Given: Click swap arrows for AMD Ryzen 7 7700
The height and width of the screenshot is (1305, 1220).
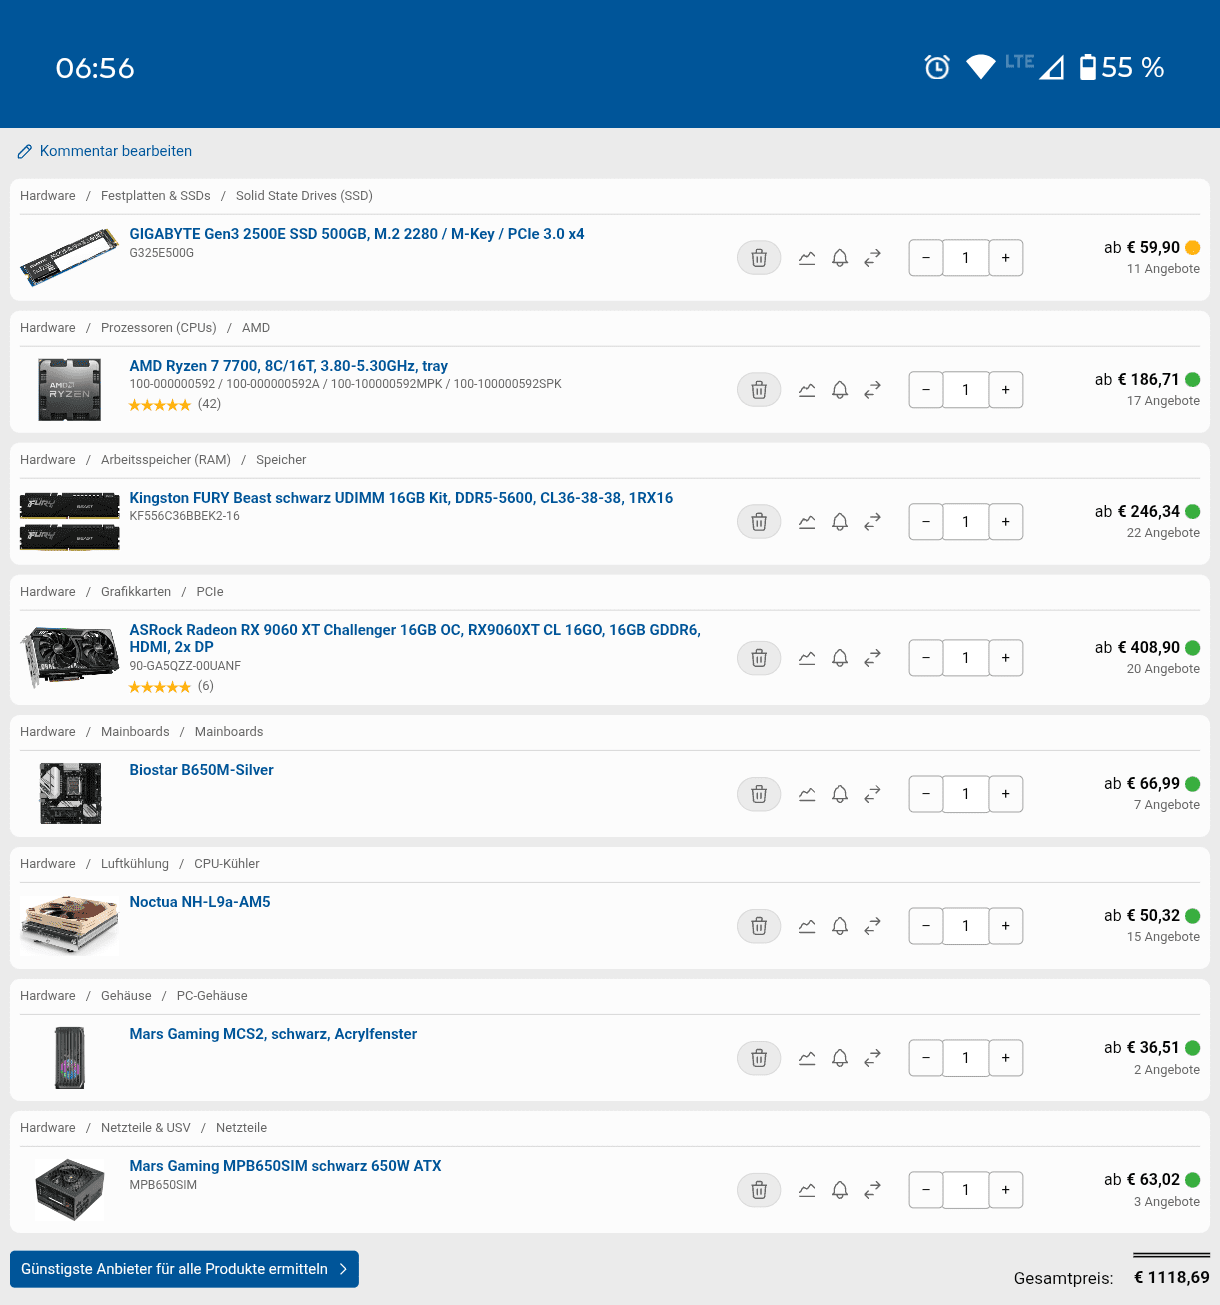Looking at the screenshot, I should coord(872,390).
